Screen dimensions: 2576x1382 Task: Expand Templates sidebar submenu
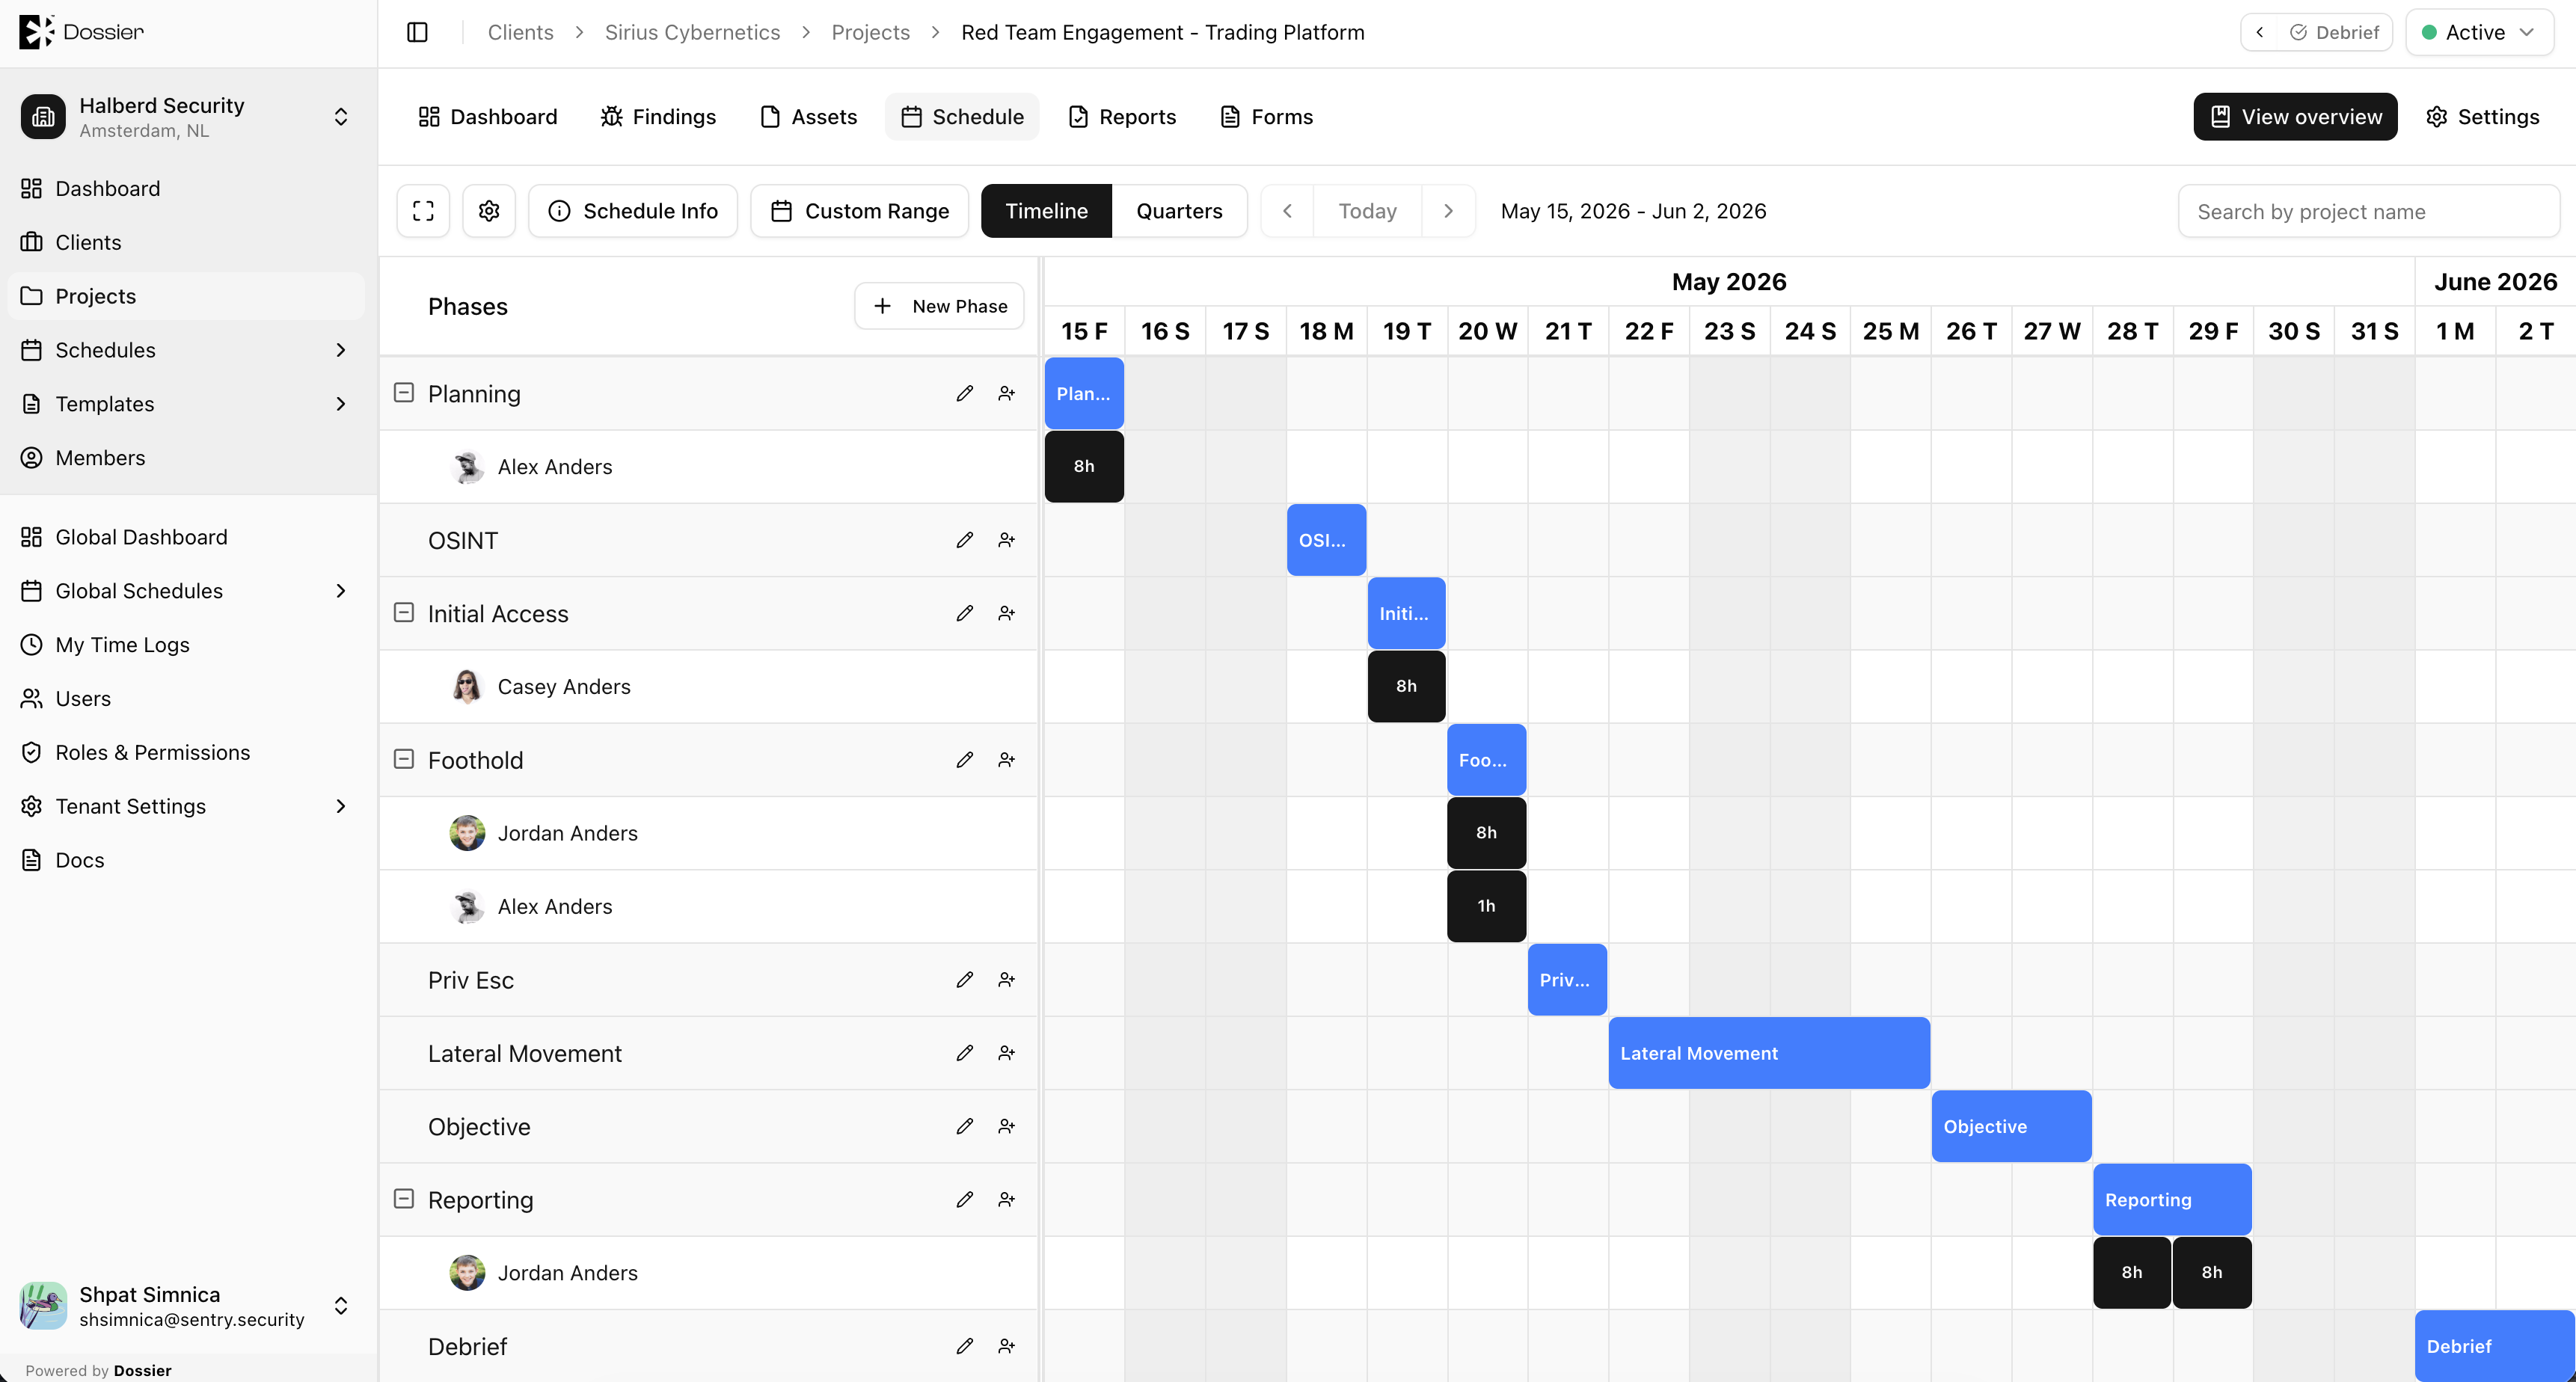[x=341, y=404]
